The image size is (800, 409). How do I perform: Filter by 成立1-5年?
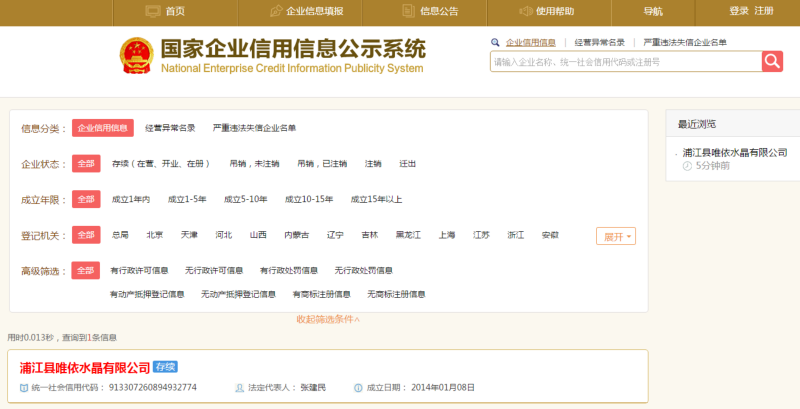click(x=187, y=199)
